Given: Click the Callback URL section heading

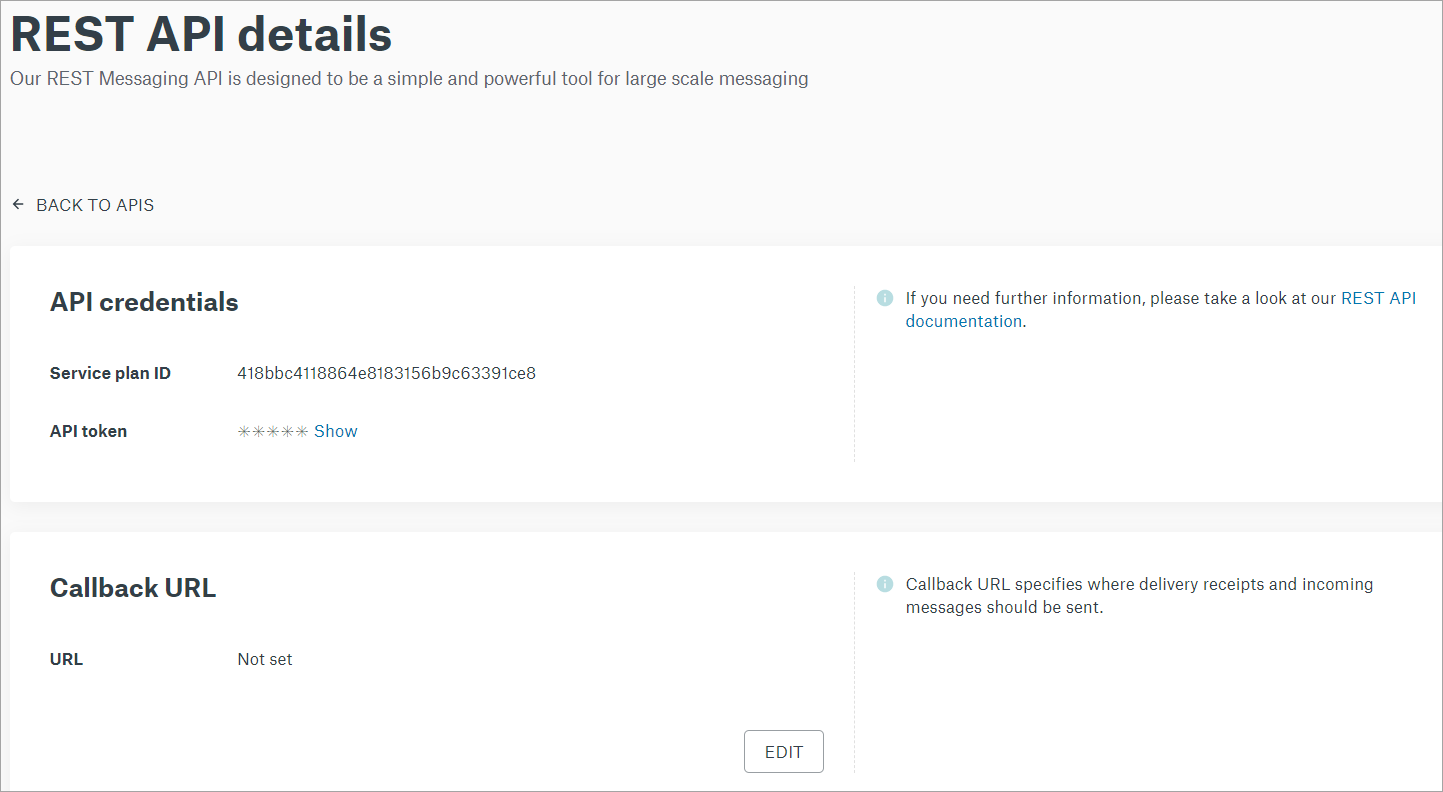Looking at the screenshot, I should point(133,587).
